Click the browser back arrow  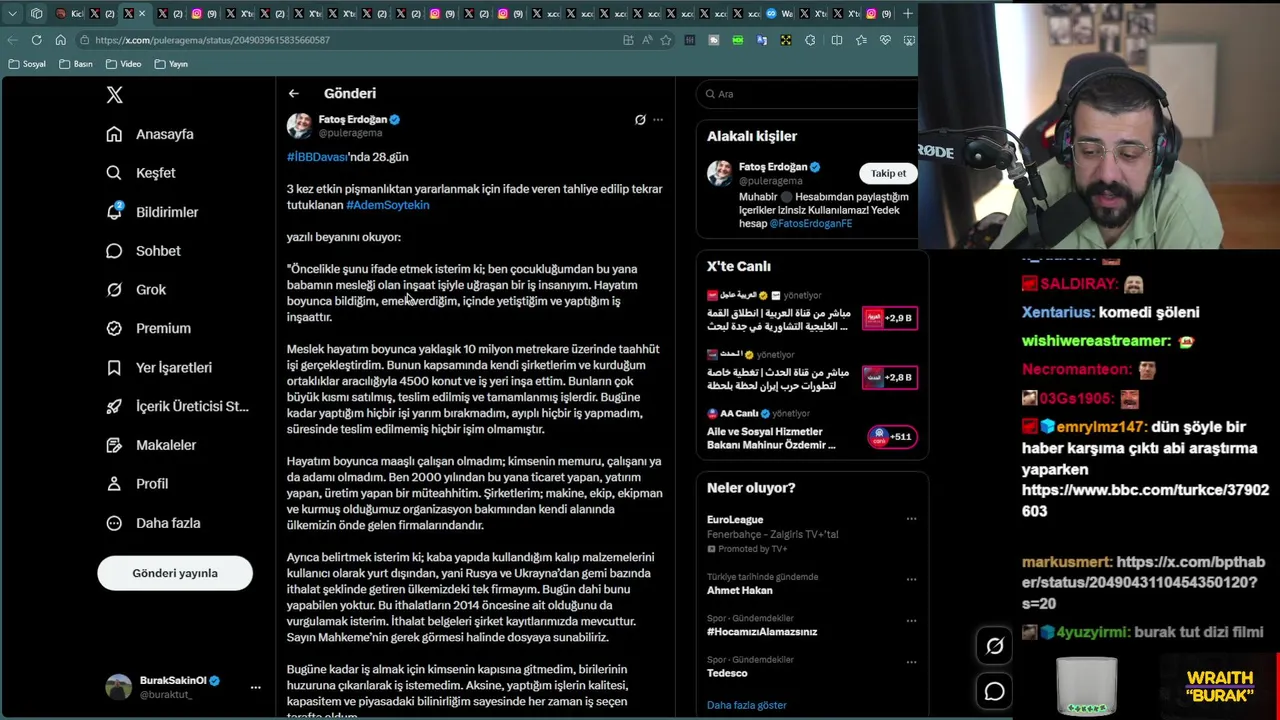point(12,40)
